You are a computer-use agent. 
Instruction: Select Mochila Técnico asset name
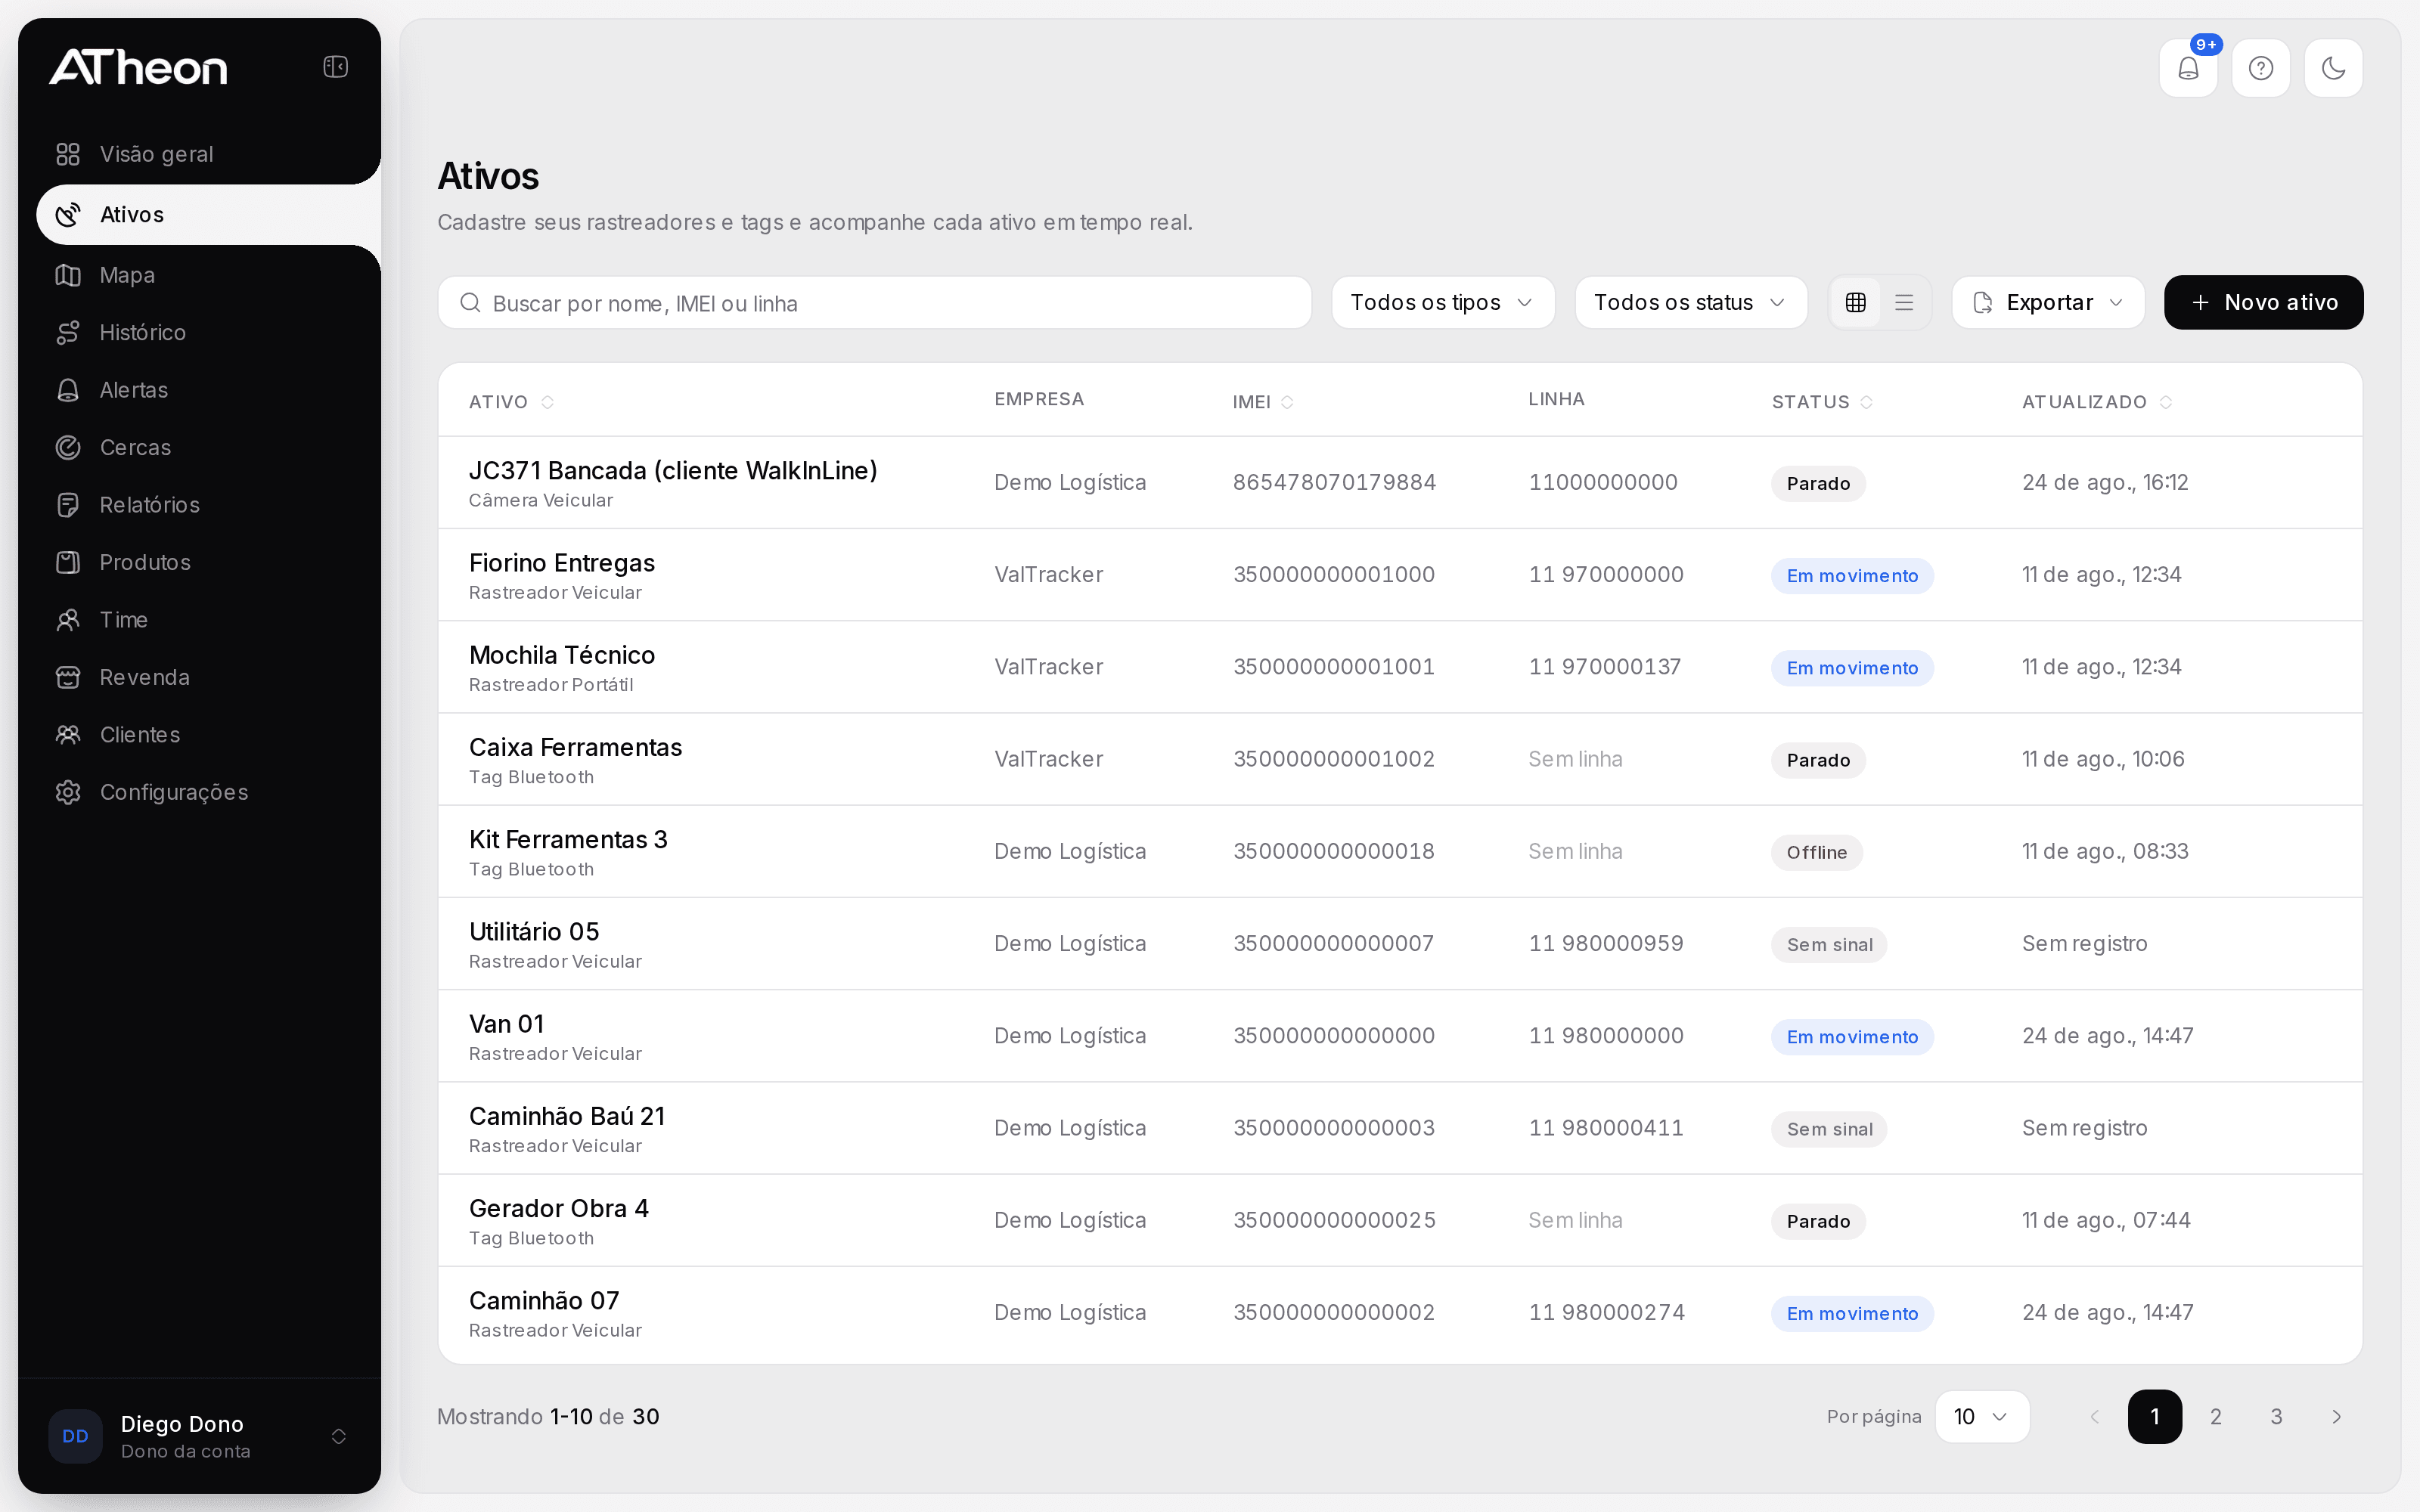pyautogui.click(x=562, y=655)
